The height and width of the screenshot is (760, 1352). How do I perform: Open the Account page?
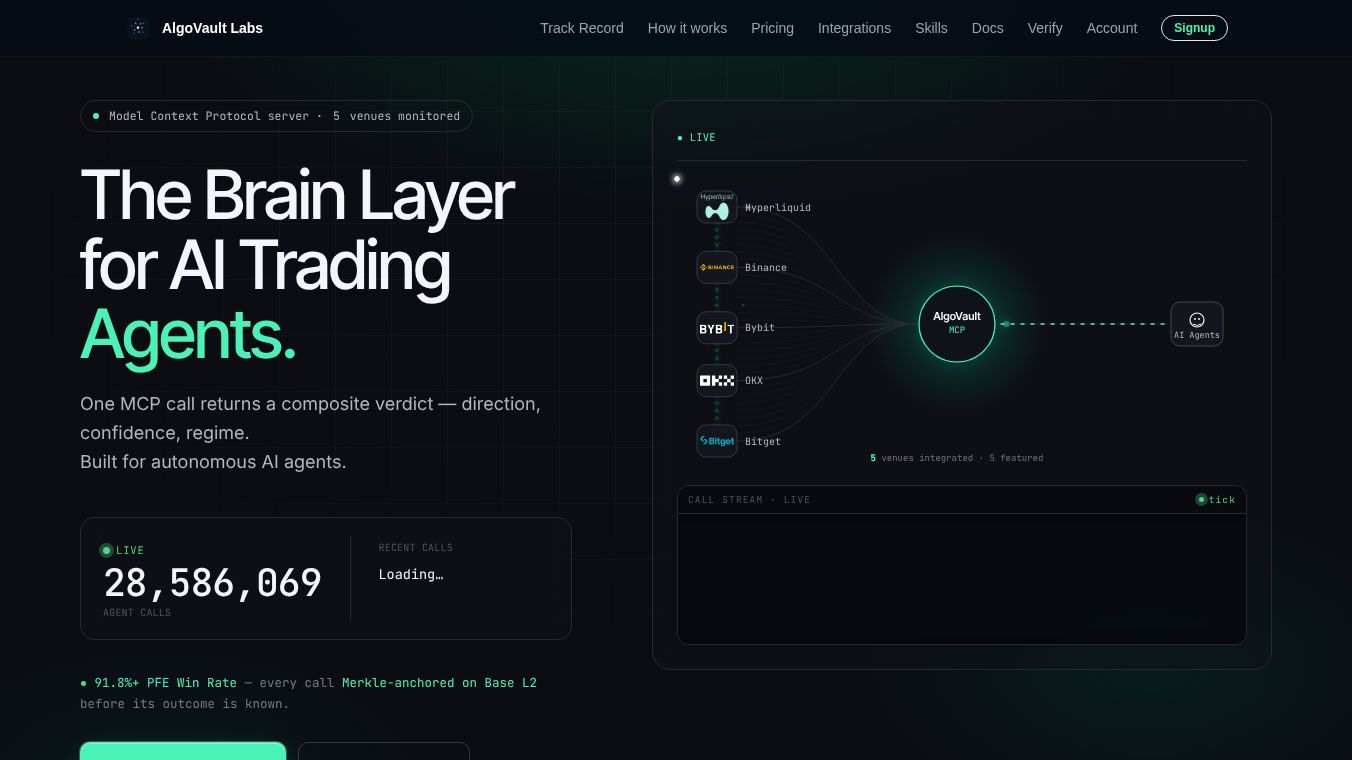coord(1112,28)
